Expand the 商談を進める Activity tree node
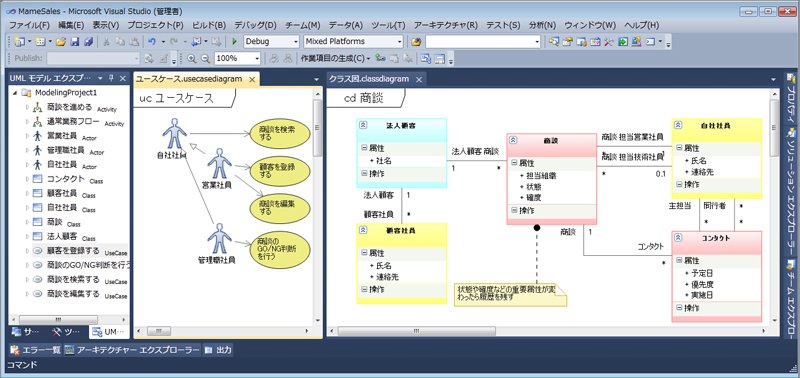Screen dimensions: 800x378 click(28, 108)
